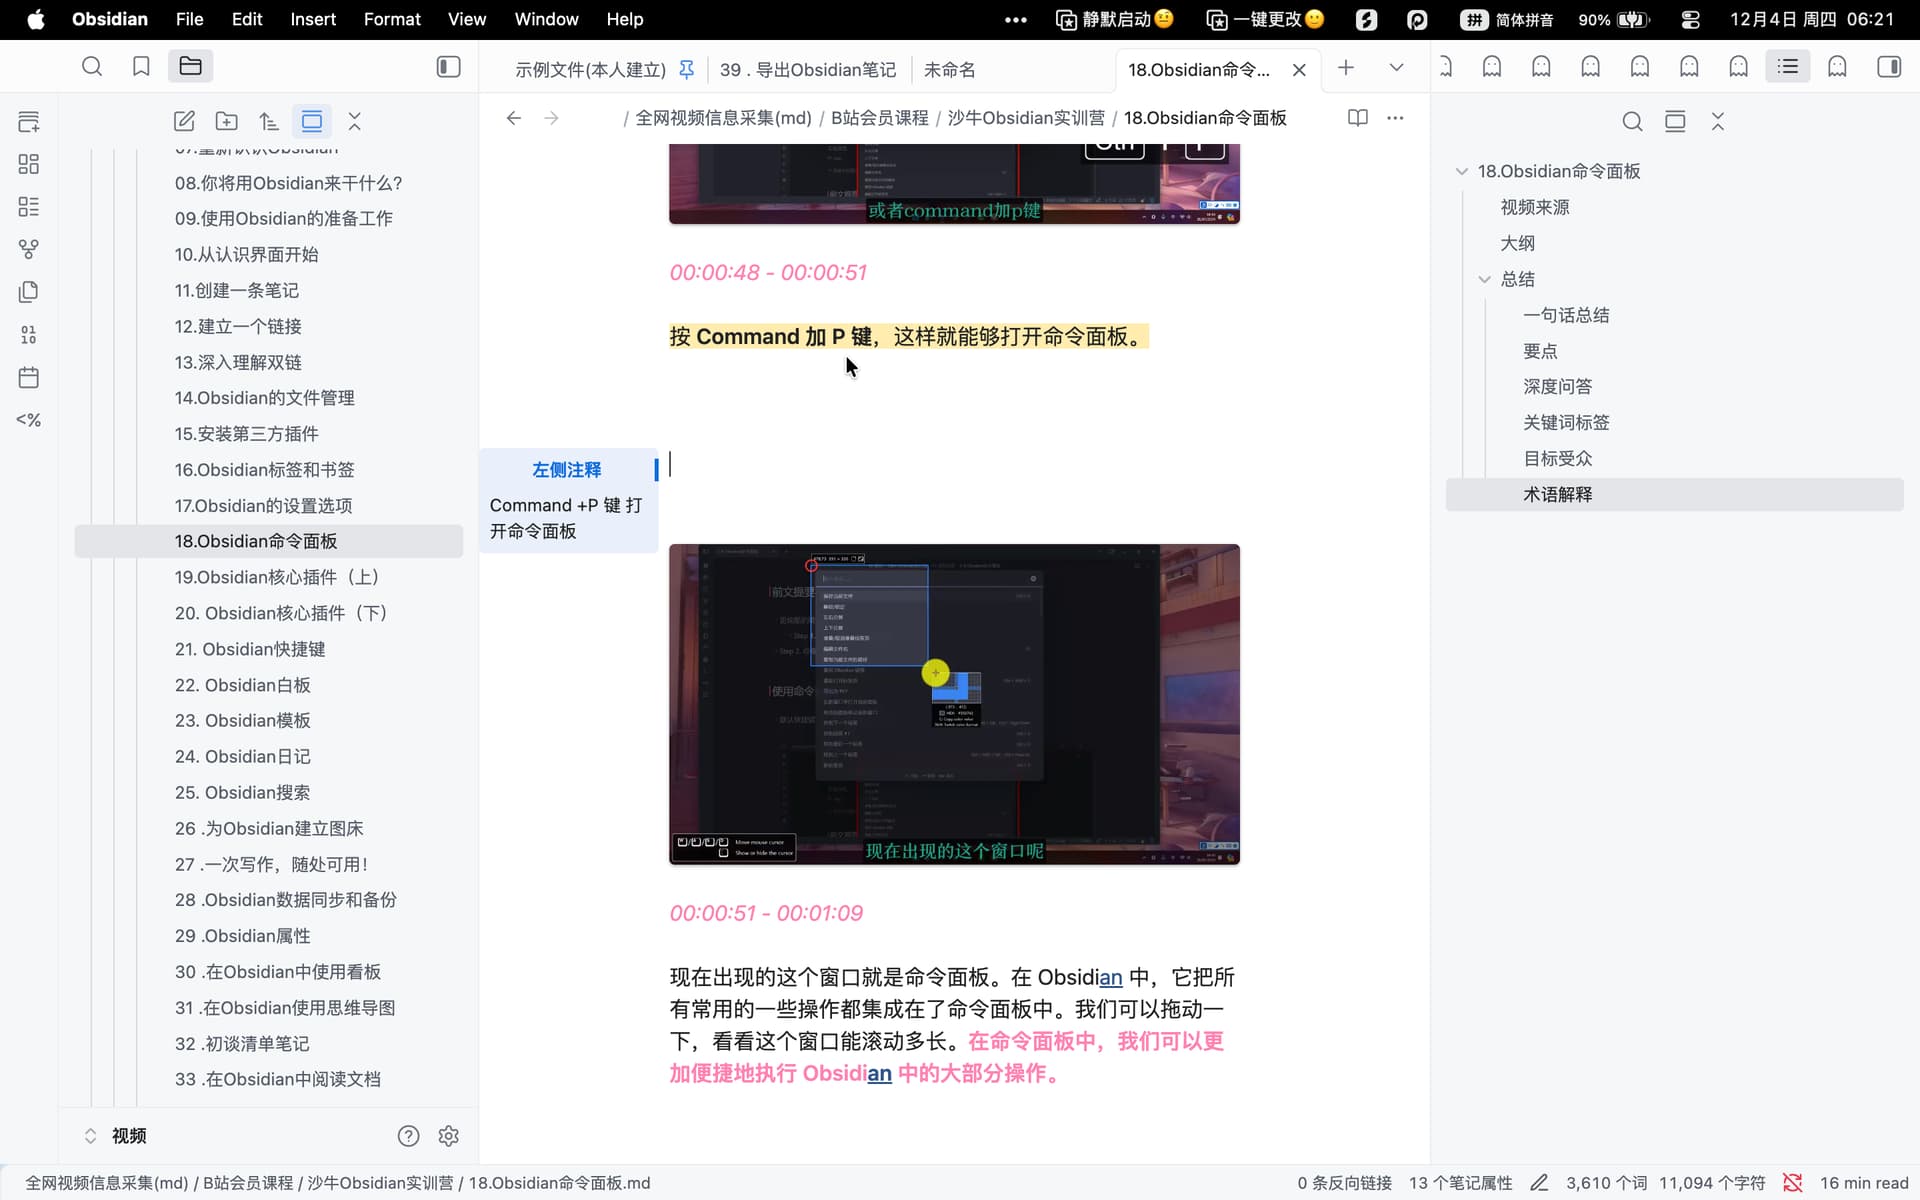Image resolution: width=1920 pixels, height=1200 pixels.
Task: Open vault settings gear icon
Action: tap(448, 1136)
